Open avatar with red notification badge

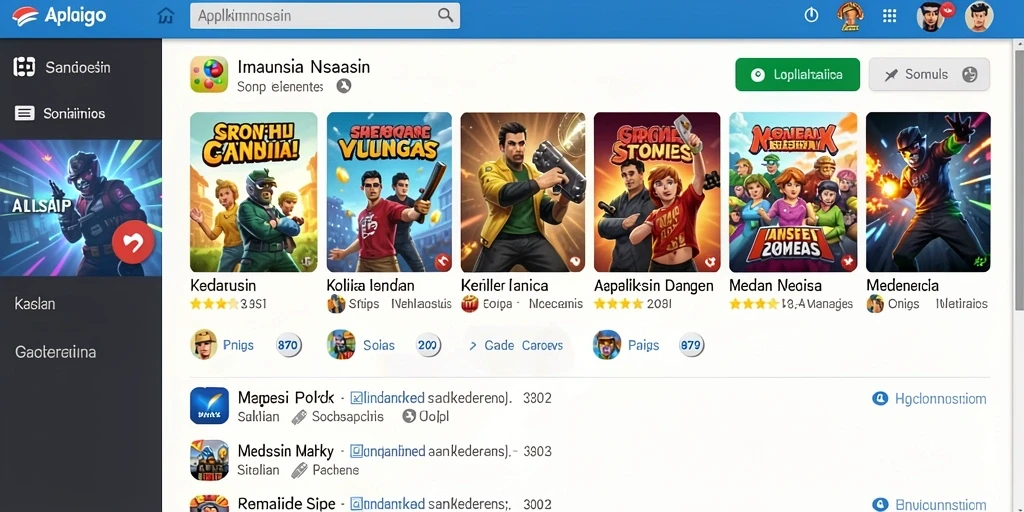[x=932, y=16]
